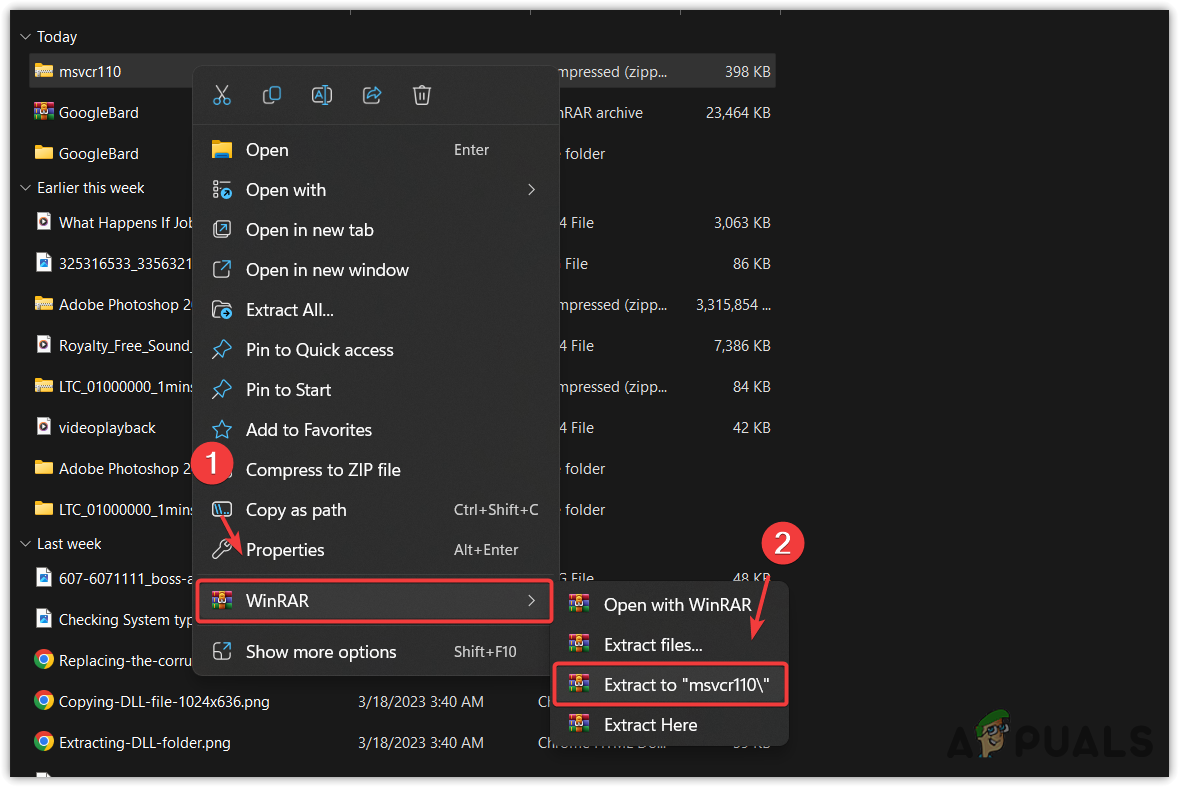The image size is (1179, 787).
Task: Delete the file via the trash icon
Action: point(421,95)
